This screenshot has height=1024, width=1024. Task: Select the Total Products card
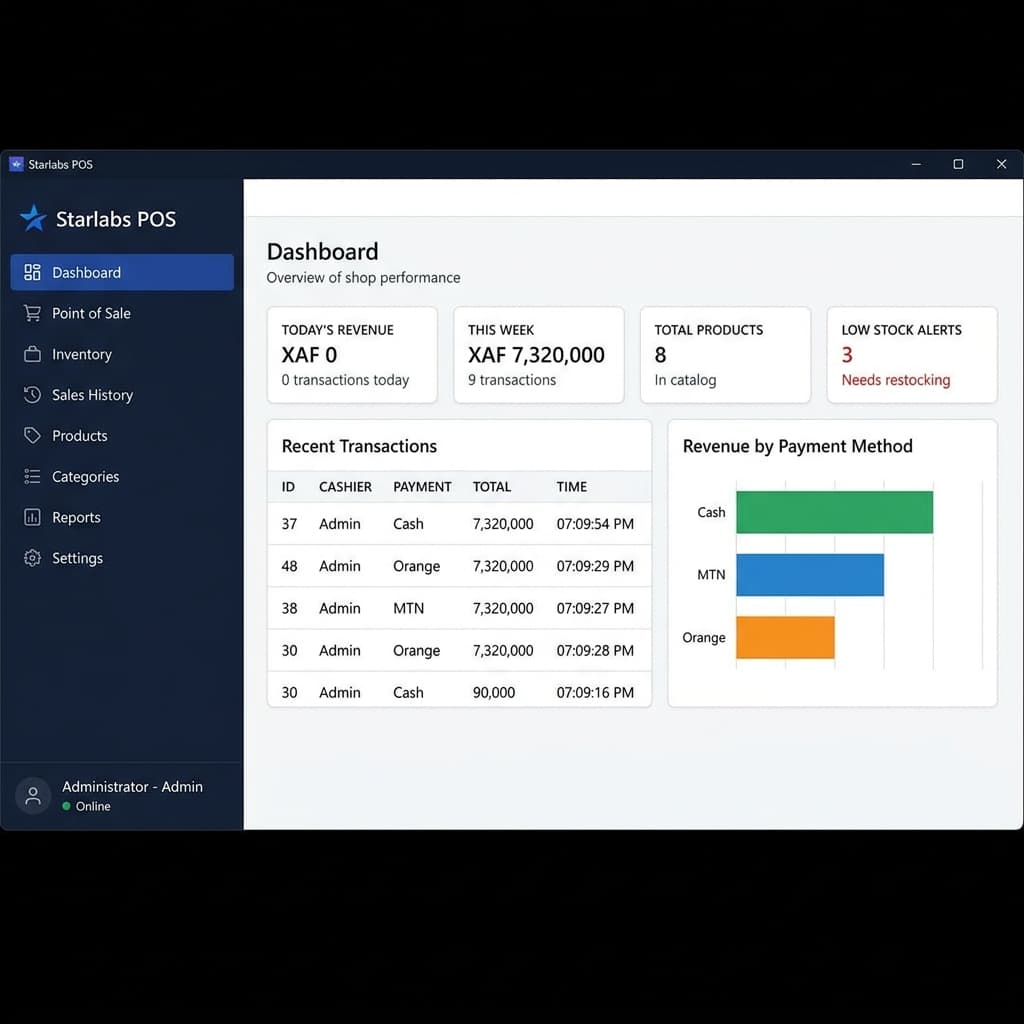pyautogui.click(x=726, y=355)
